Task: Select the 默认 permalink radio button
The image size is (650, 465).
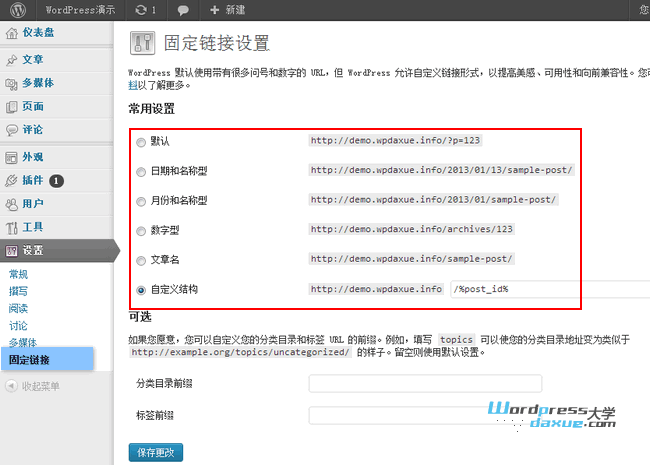Action: (x=140, y=141)
